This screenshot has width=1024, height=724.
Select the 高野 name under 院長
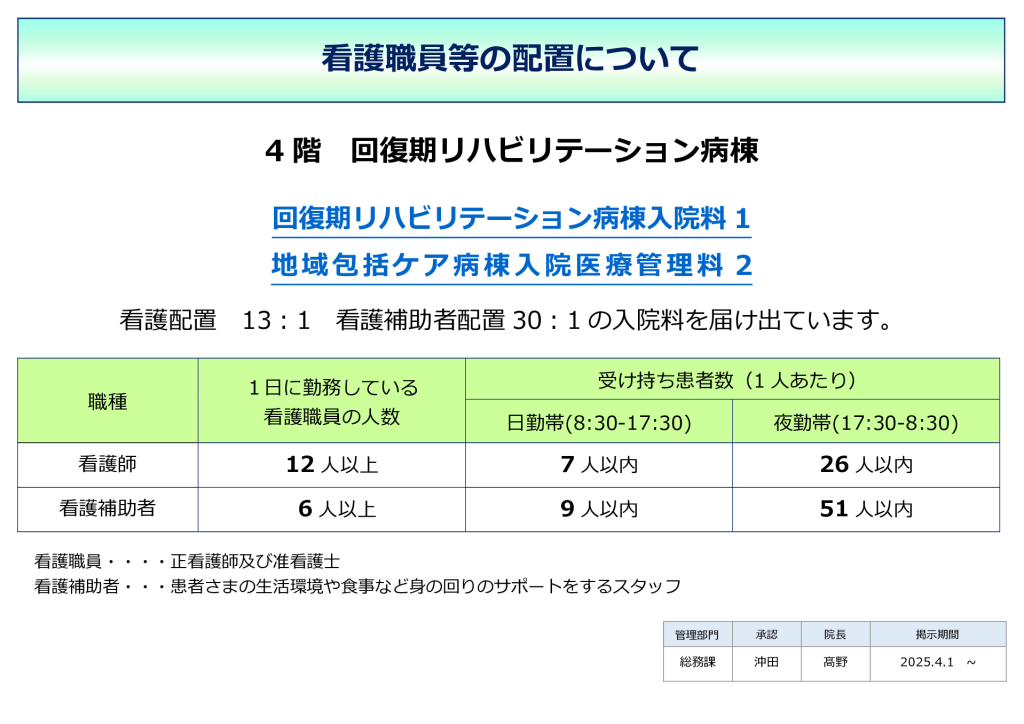coord(835,662)
